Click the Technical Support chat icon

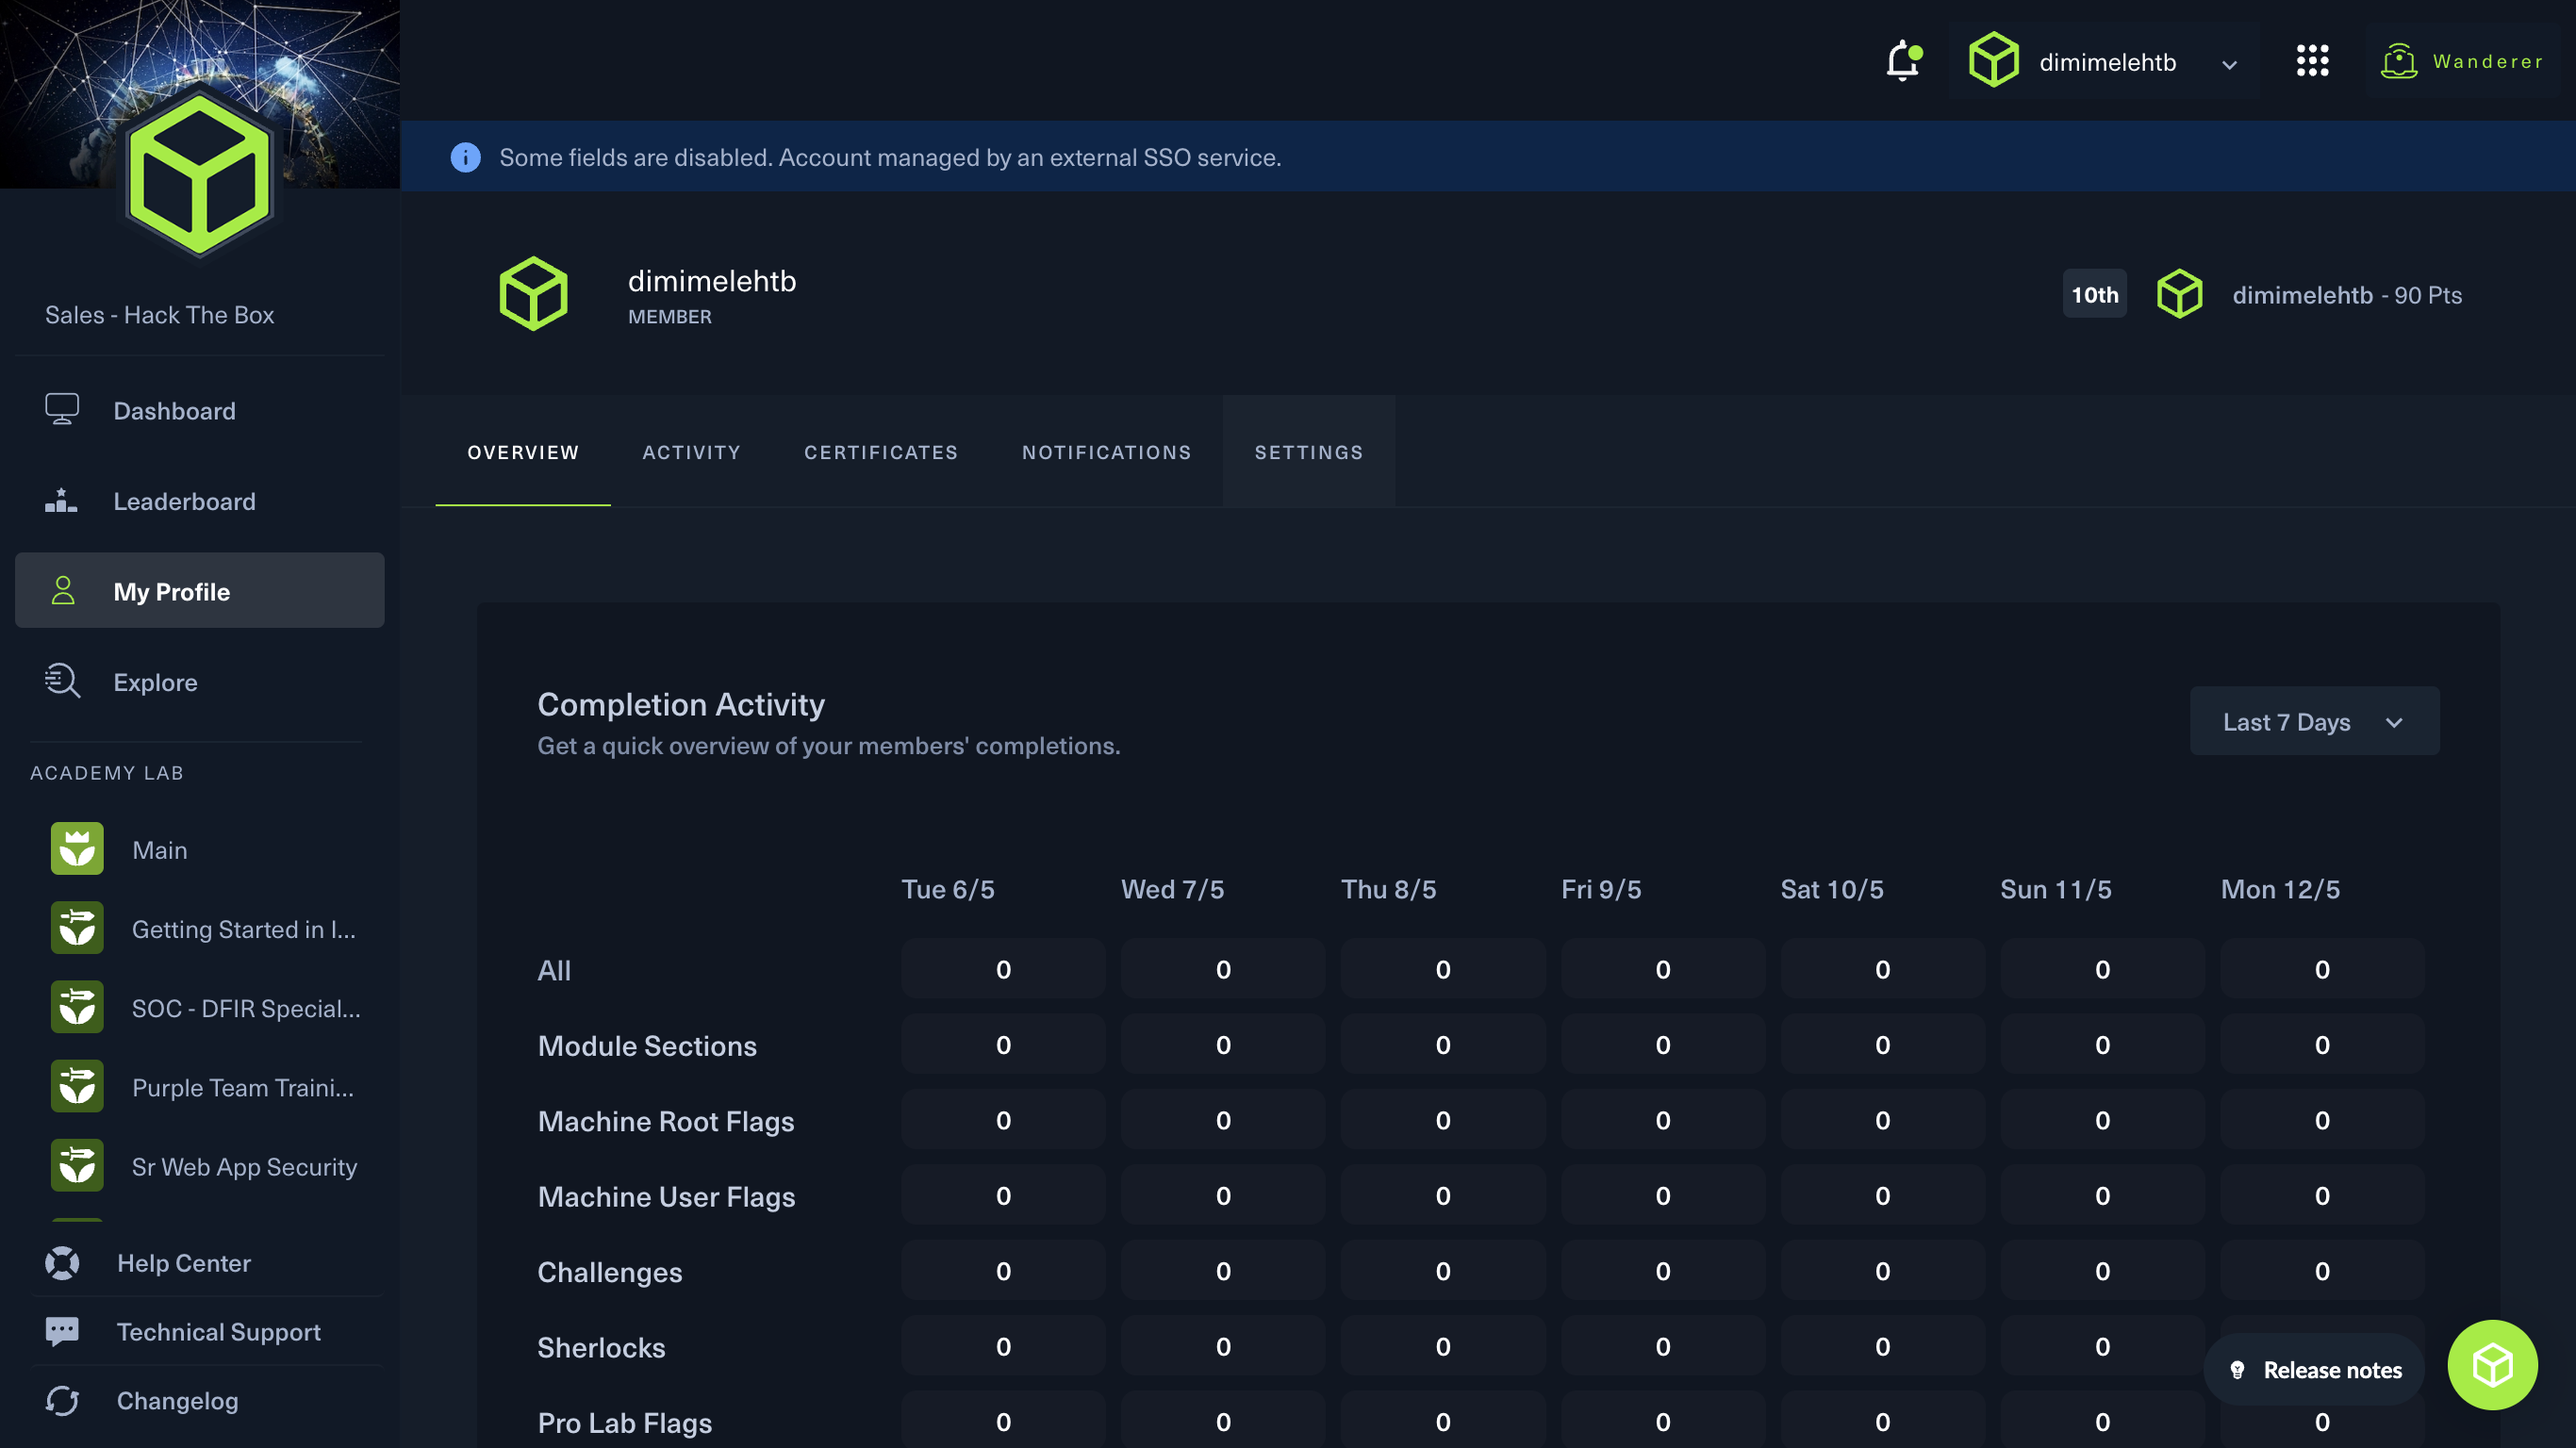(x=62, y=1331)
